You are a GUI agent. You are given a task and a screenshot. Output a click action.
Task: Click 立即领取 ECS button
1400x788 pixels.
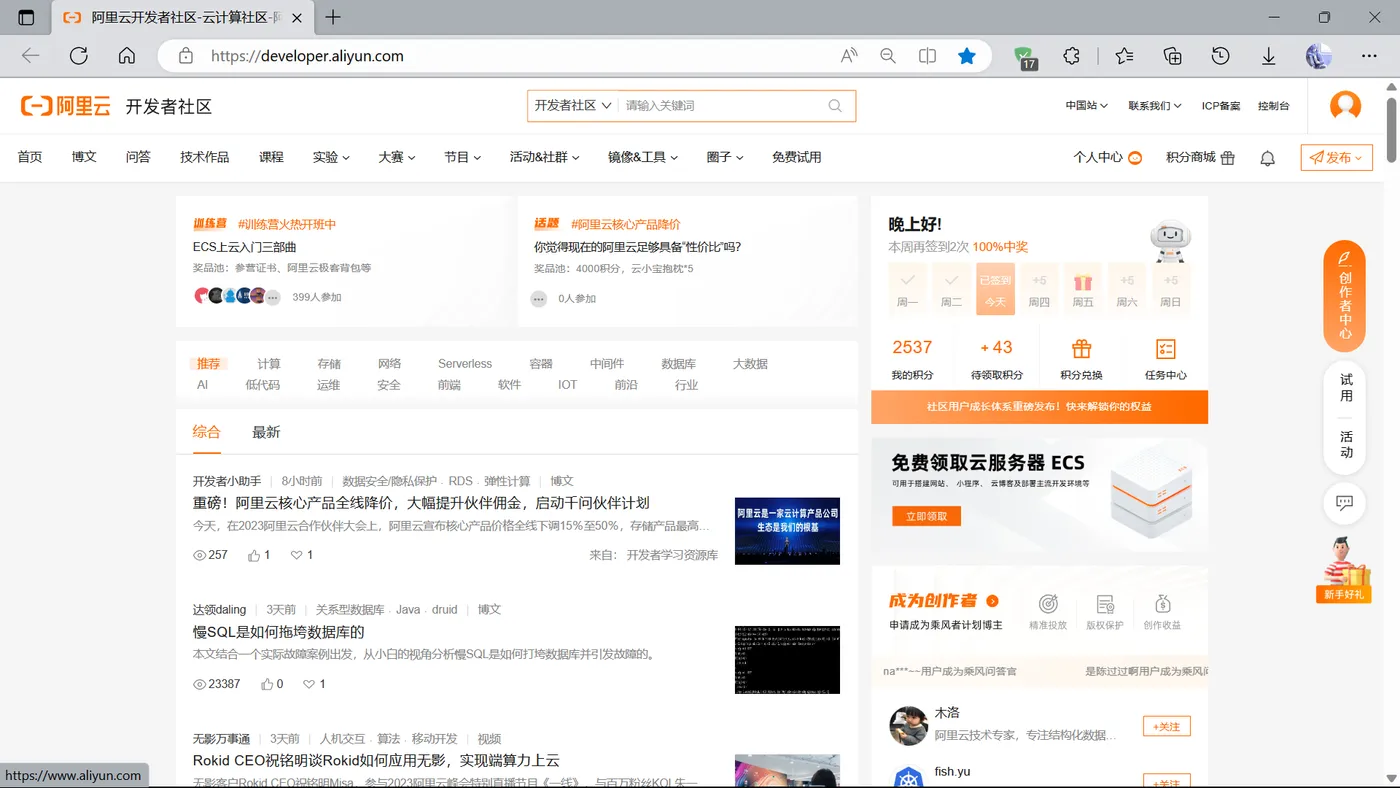point(926,516)
